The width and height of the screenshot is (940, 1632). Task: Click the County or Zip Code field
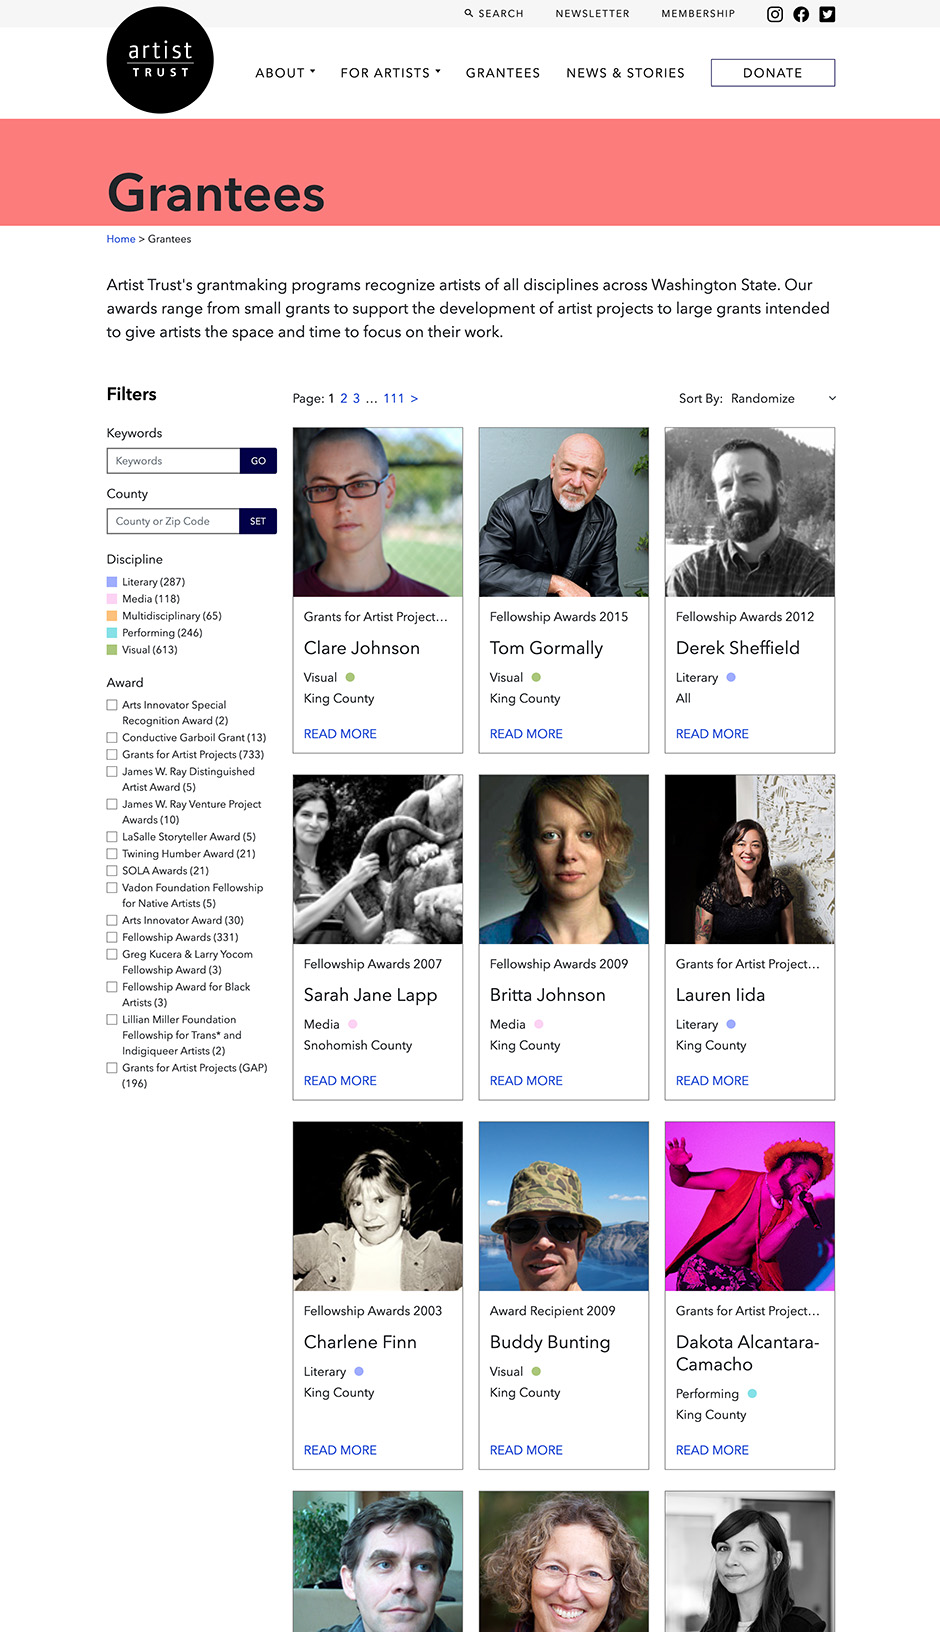coord(173,521)
